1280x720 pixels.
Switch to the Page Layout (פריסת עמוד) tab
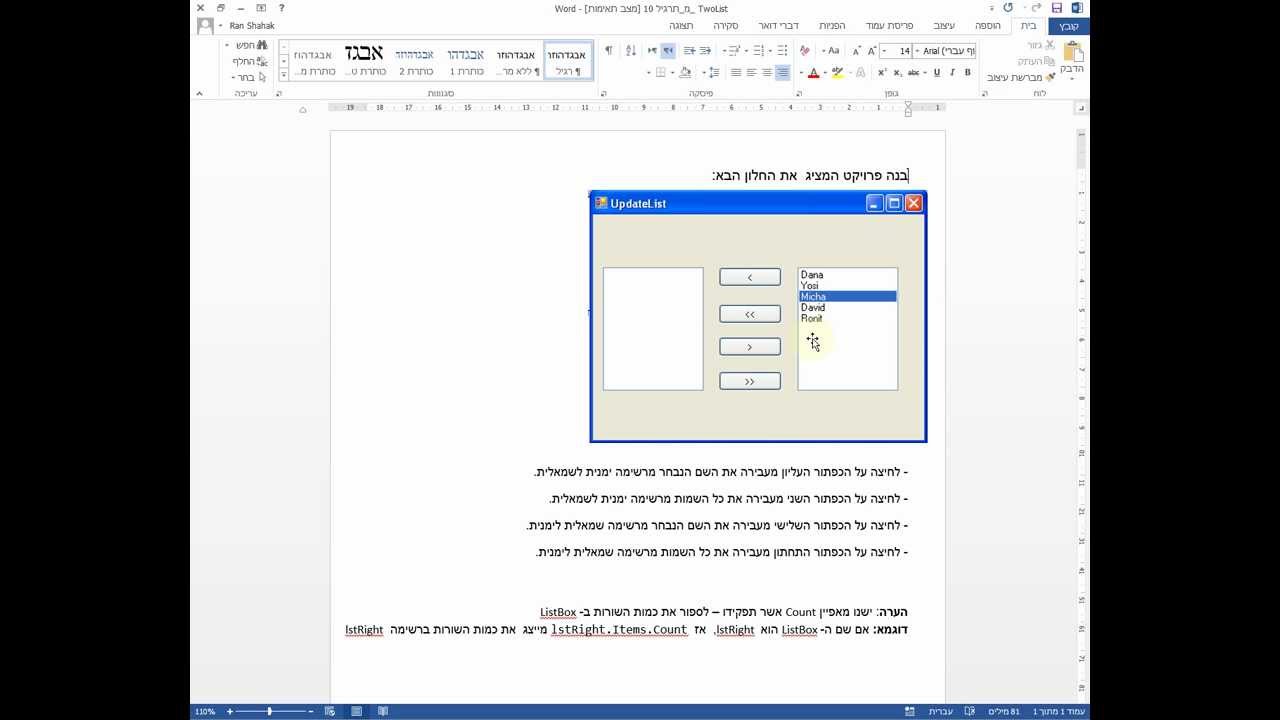pos(890,26)
